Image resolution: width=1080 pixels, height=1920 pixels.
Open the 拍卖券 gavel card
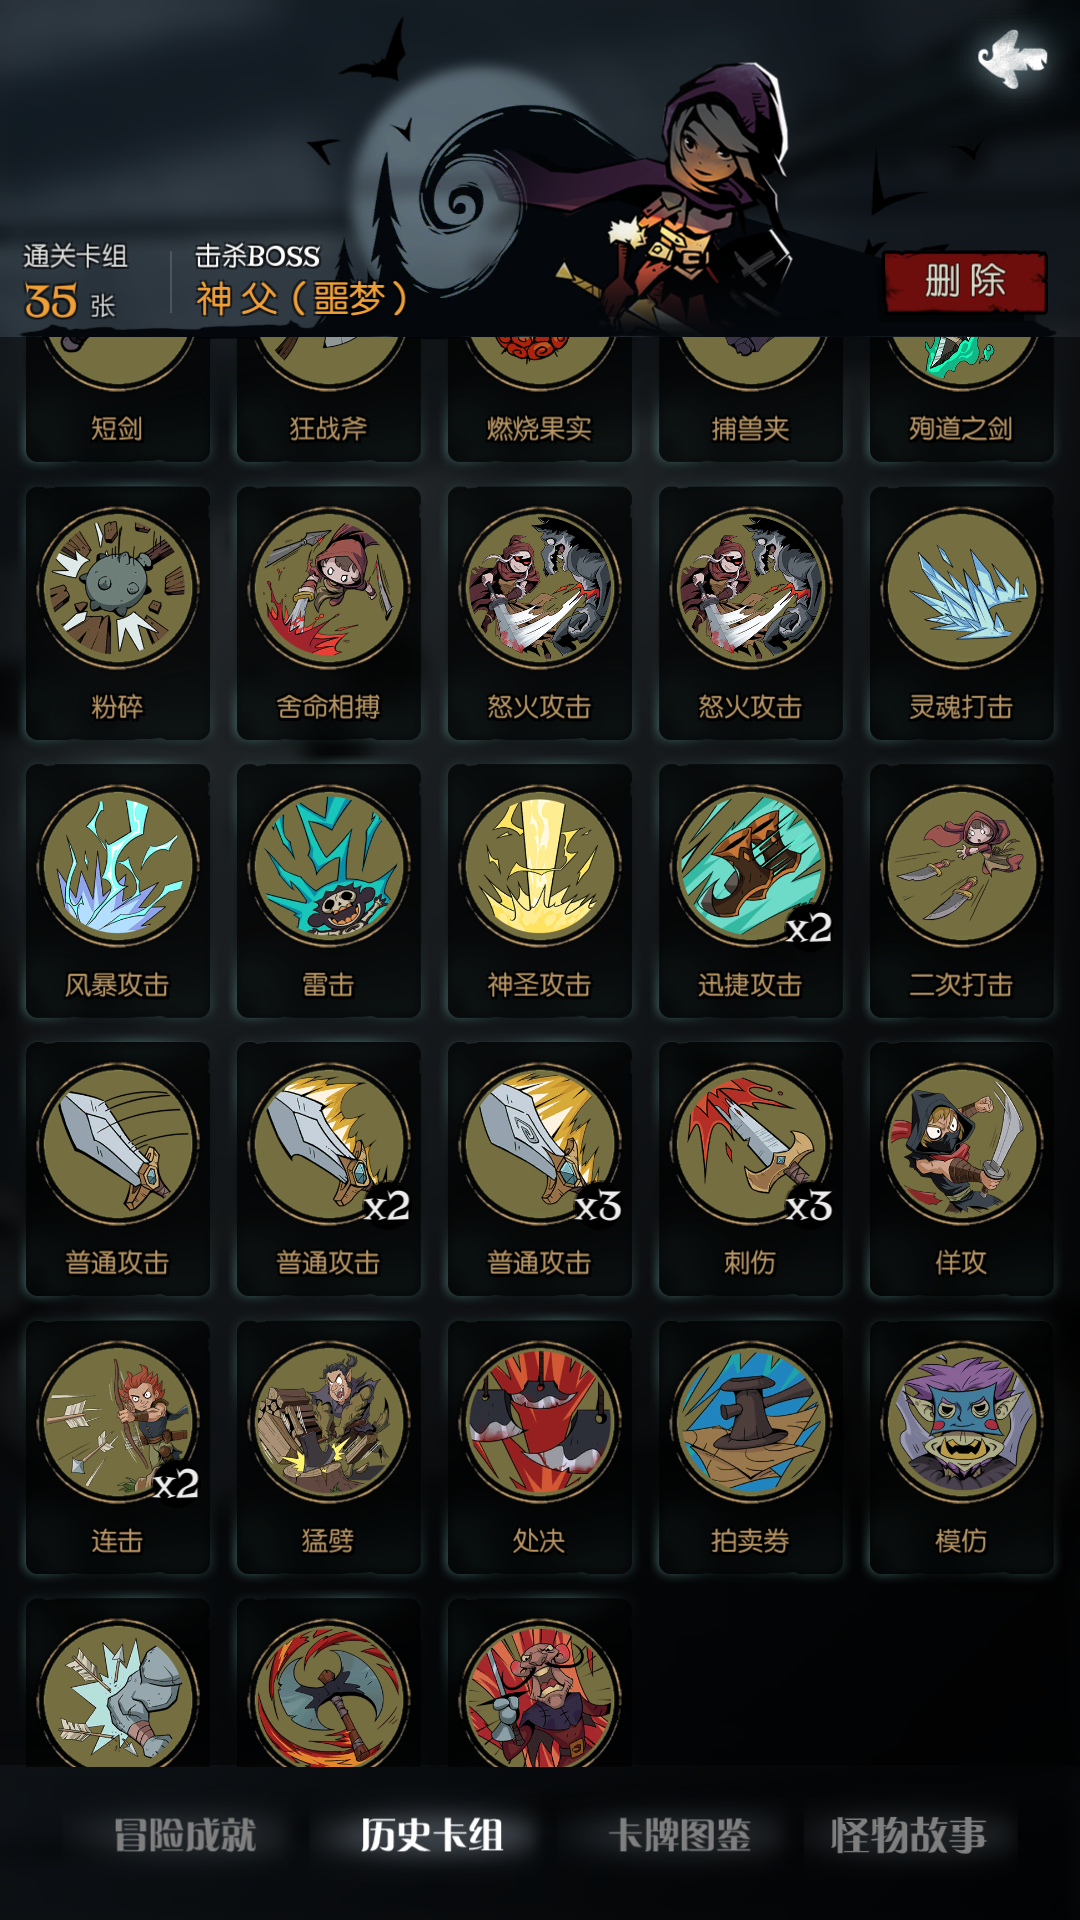[x=751, y=1447]
